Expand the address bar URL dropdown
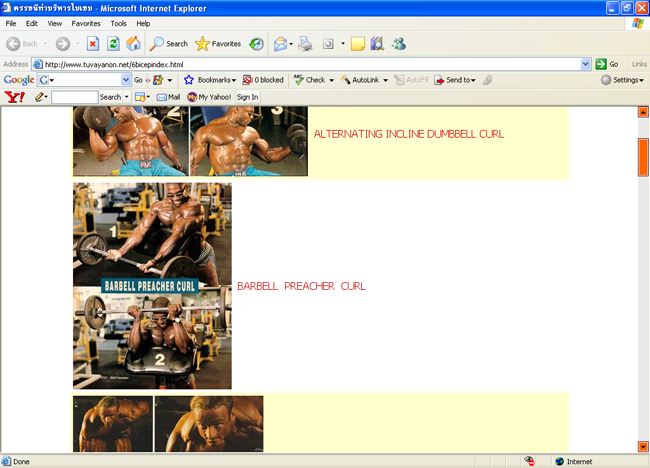The width and height of the screenshot is (650, 468). [x=585, y=64]
